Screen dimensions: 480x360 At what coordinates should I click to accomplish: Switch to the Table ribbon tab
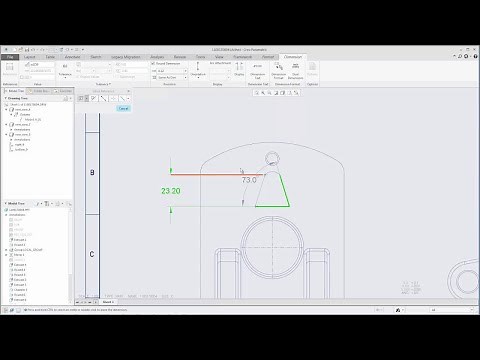pyautogui.click(x=50, y=57)
